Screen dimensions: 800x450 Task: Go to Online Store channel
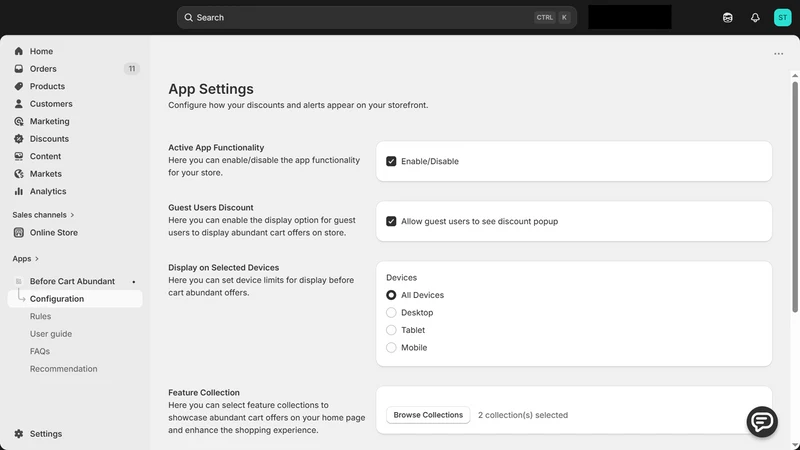(54, 232)
